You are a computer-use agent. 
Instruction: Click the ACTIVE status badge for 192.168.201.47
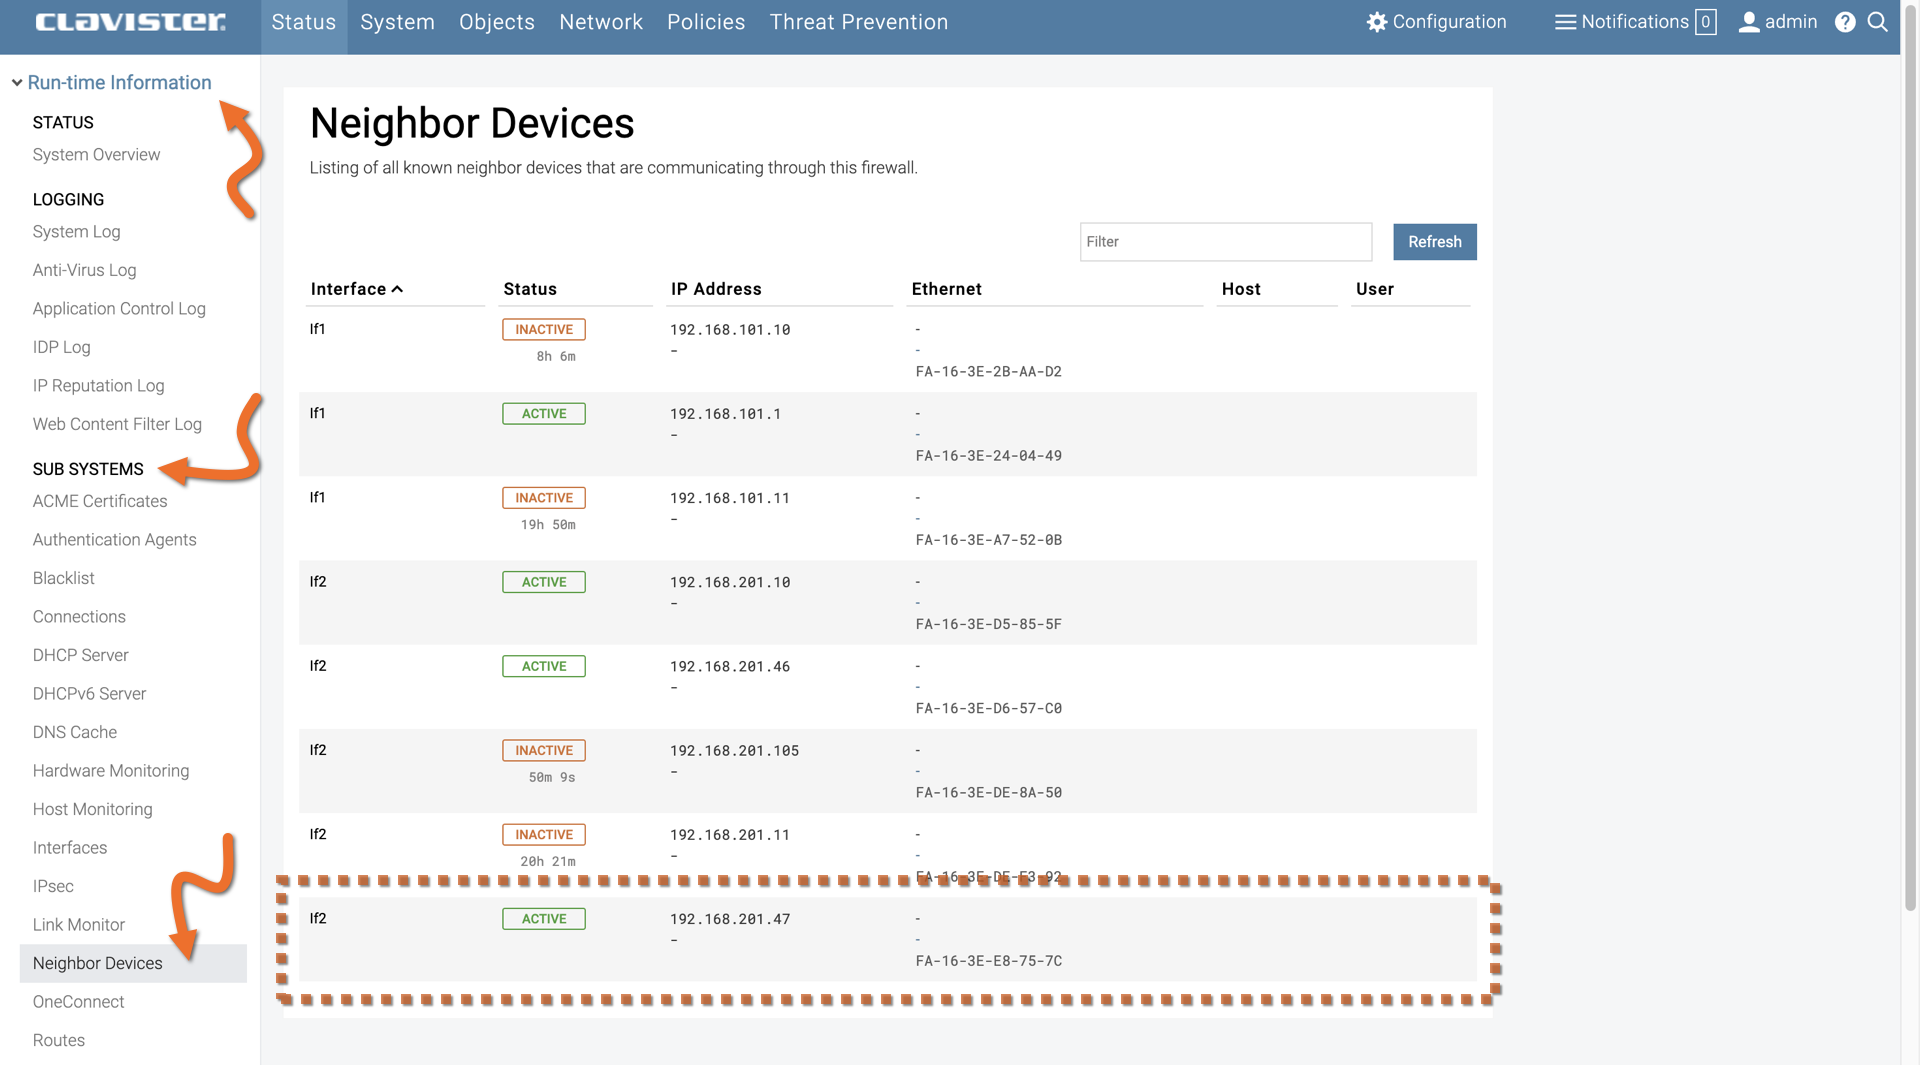pyautogui.click(x=543, y=918)
